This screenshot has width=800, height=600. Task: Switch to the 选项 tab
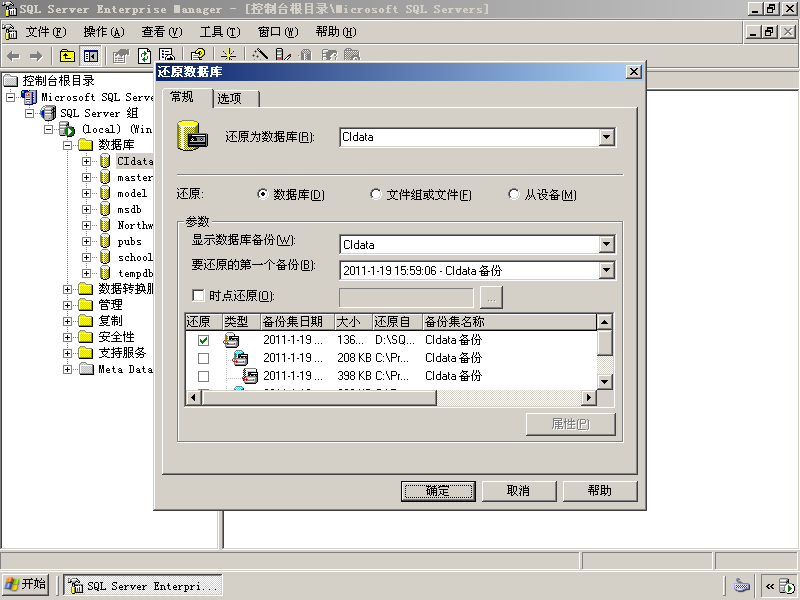235,98
